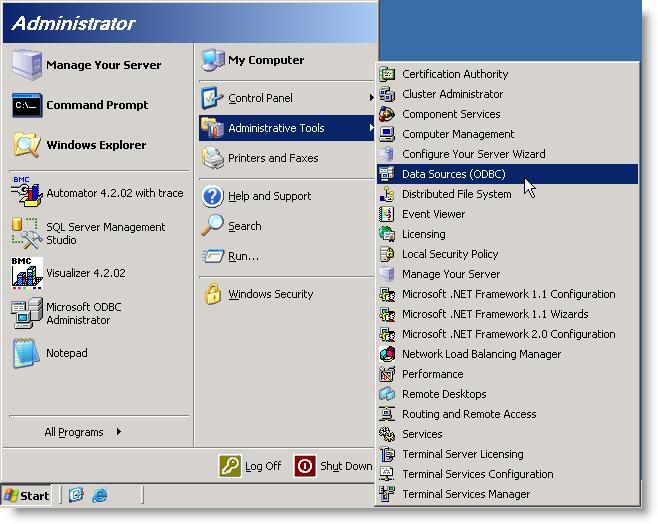
Task: Click Terminal Services Configuration text
Action: coord(478,474)
